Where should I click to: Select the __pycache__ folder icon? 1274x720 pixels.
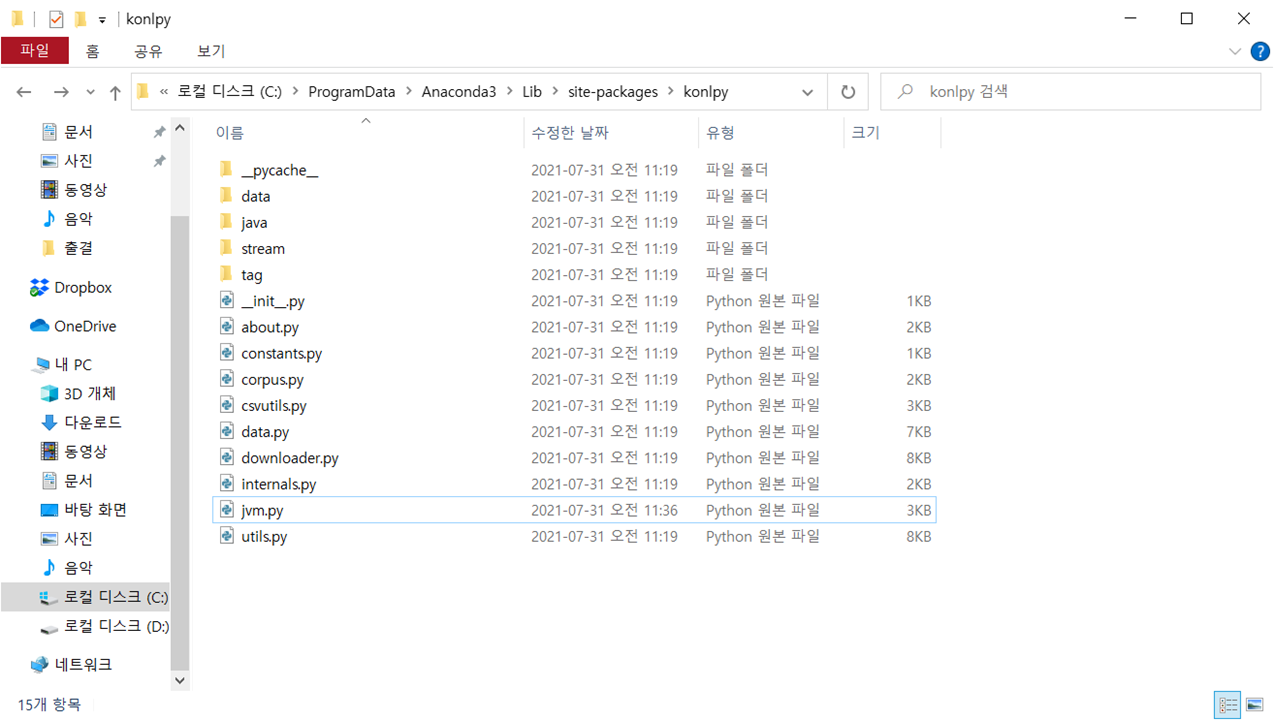point(227,170)
